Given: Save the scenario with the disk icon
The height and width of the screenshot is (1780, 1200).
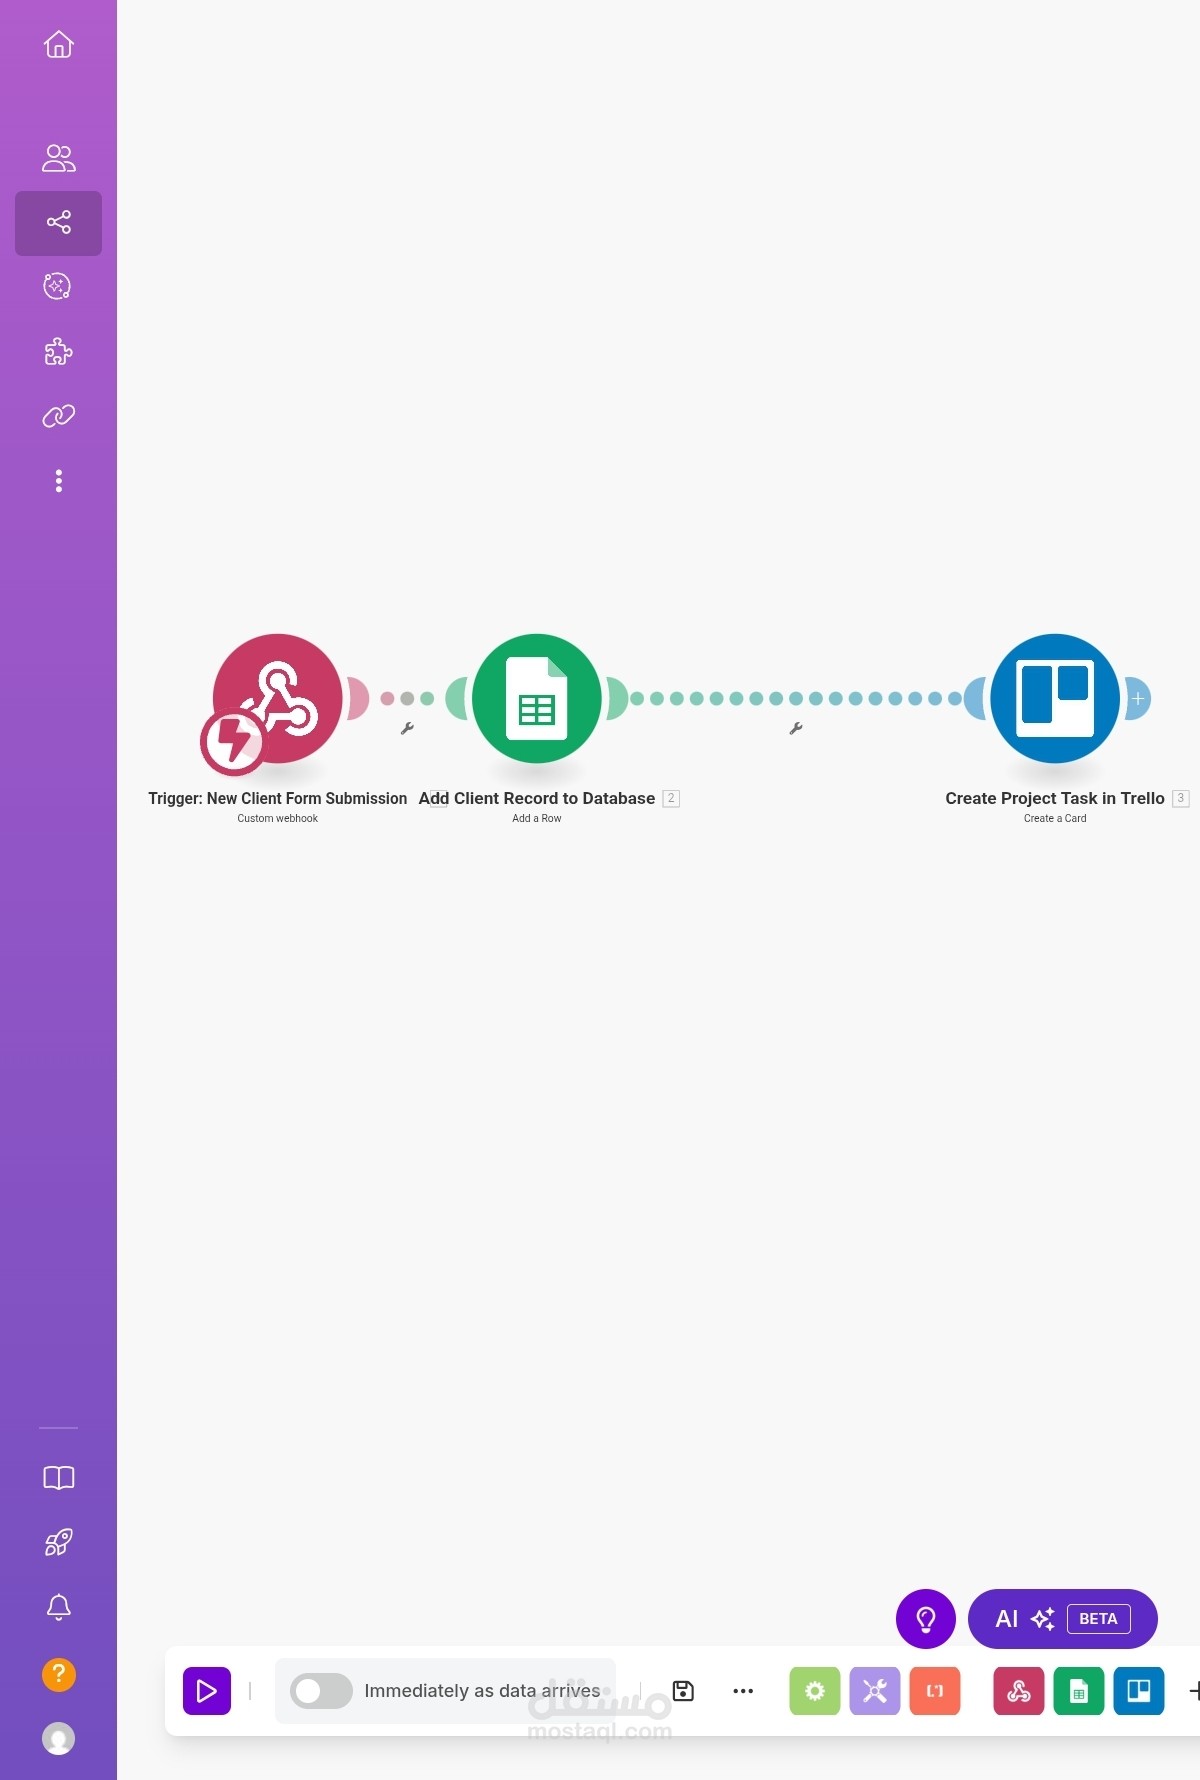Looking at the screenshot, I should tap(683, 1691).
